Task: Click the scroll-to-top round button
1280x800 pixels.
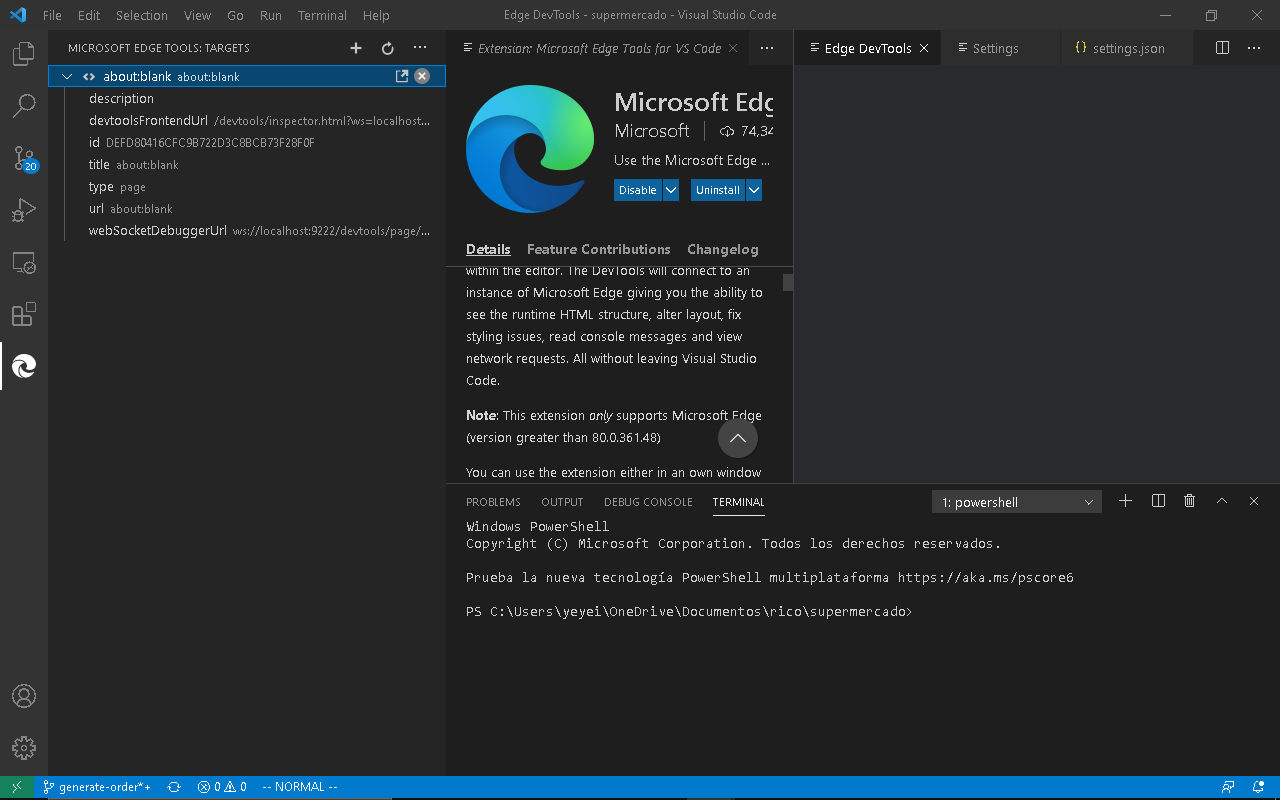Action: (738, 438)
